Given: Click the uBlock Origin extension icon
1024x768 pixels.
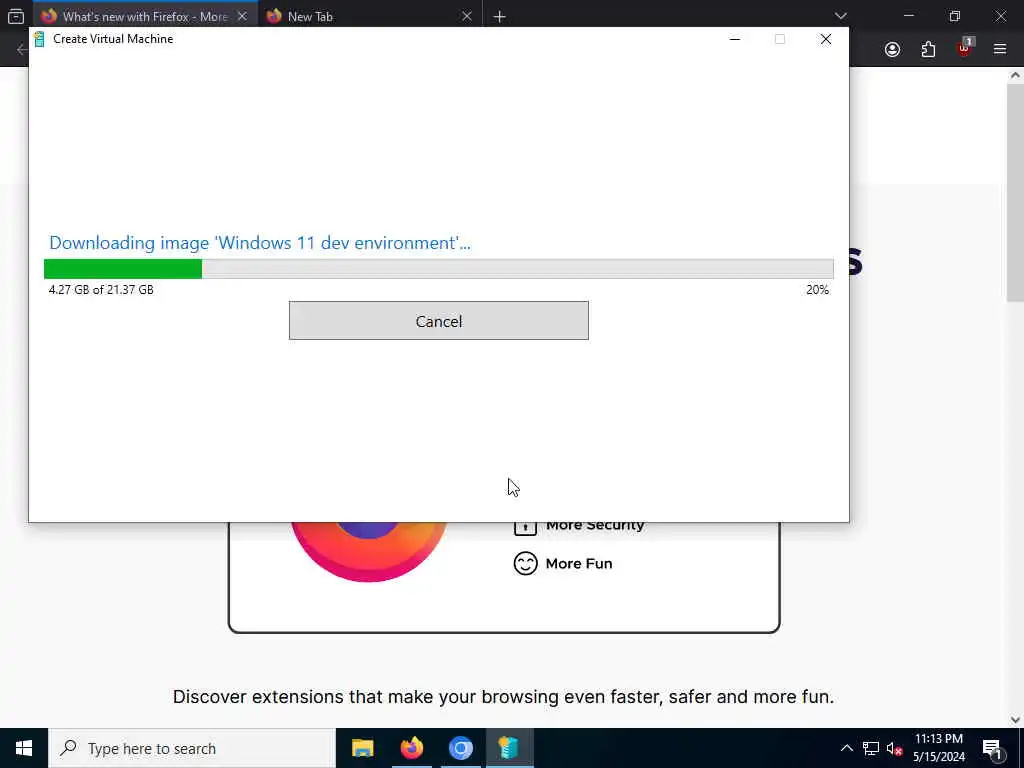Looking at the screenshot, I should (x=964, y=48).
